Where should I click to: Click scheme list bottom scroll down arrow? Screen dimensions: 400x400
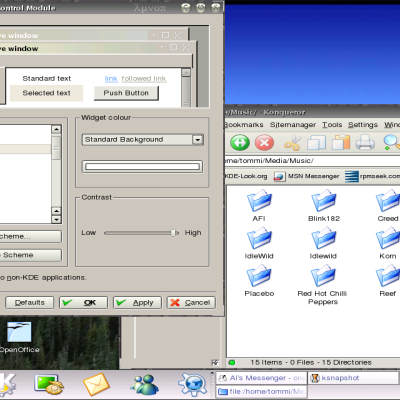56,219
